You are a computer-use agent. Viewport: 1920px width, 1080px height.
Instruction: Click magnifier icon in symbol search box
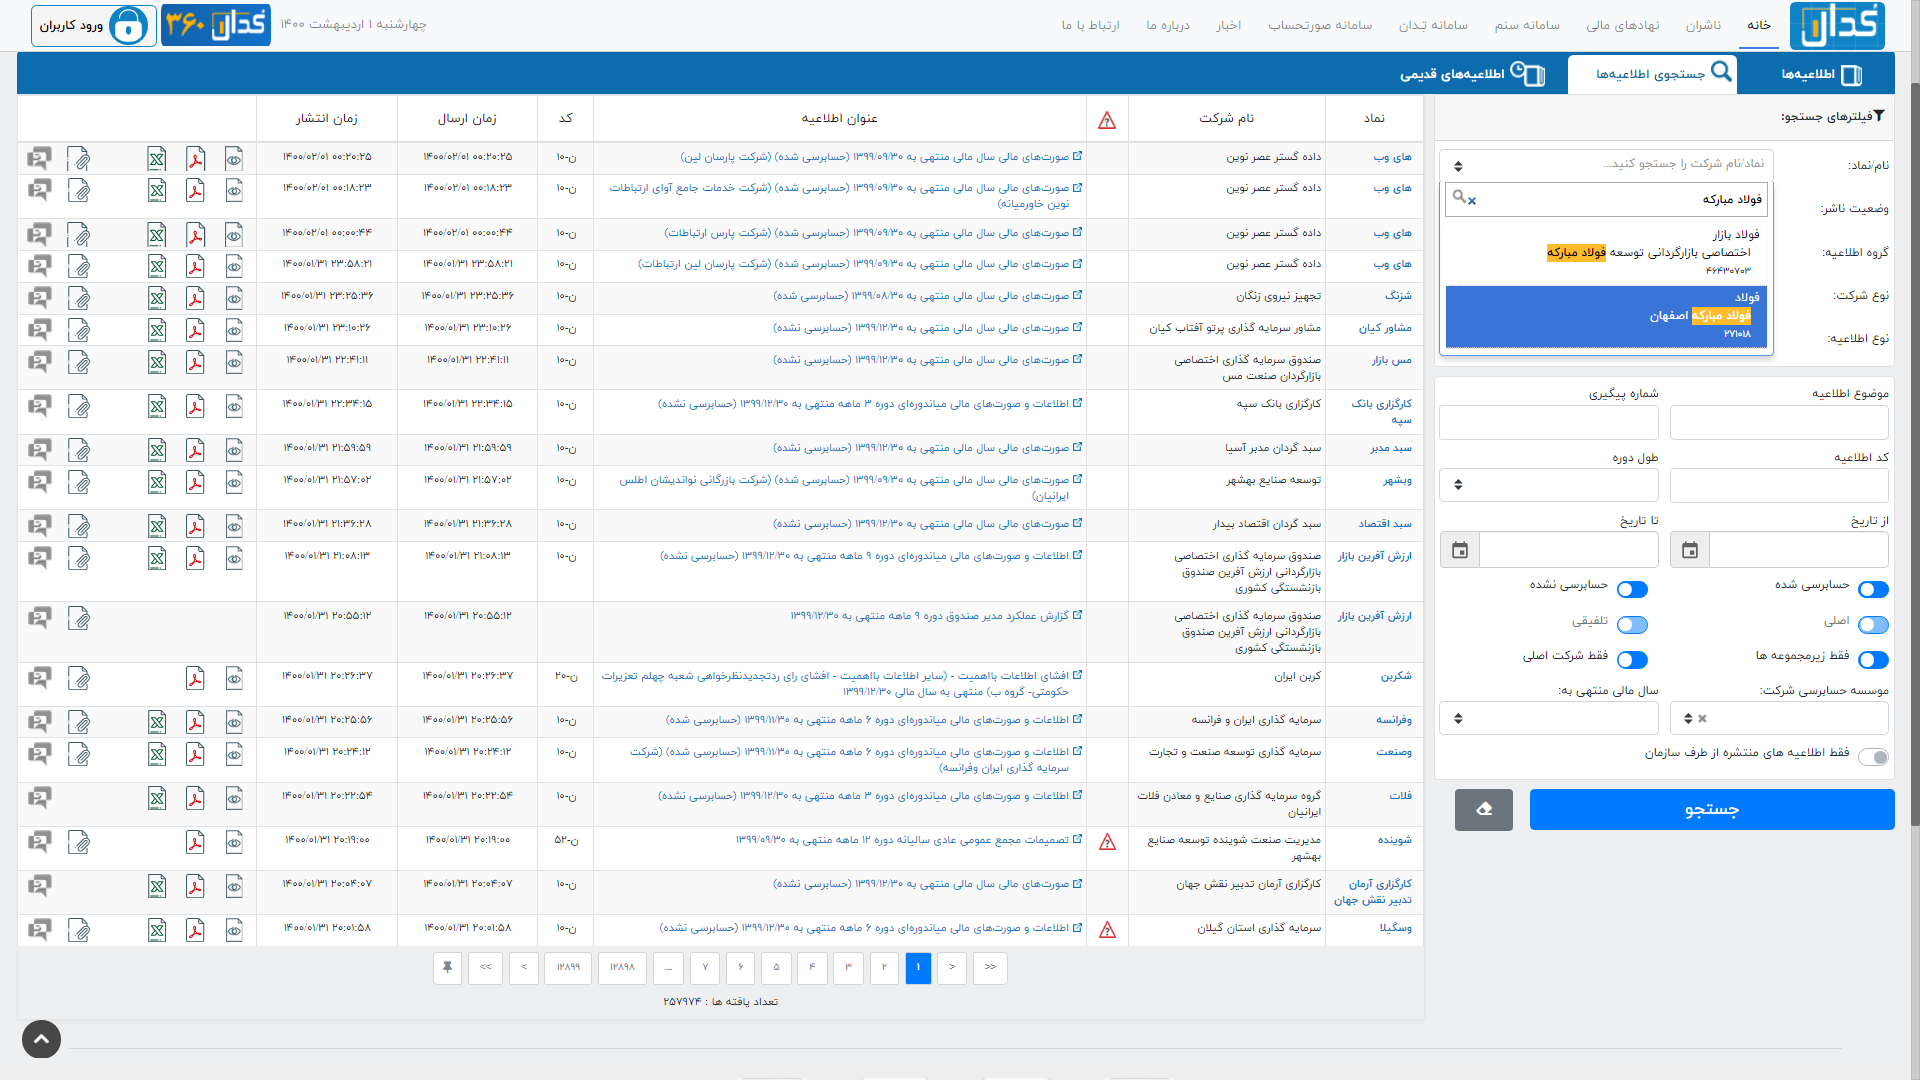pos(1459,197)
